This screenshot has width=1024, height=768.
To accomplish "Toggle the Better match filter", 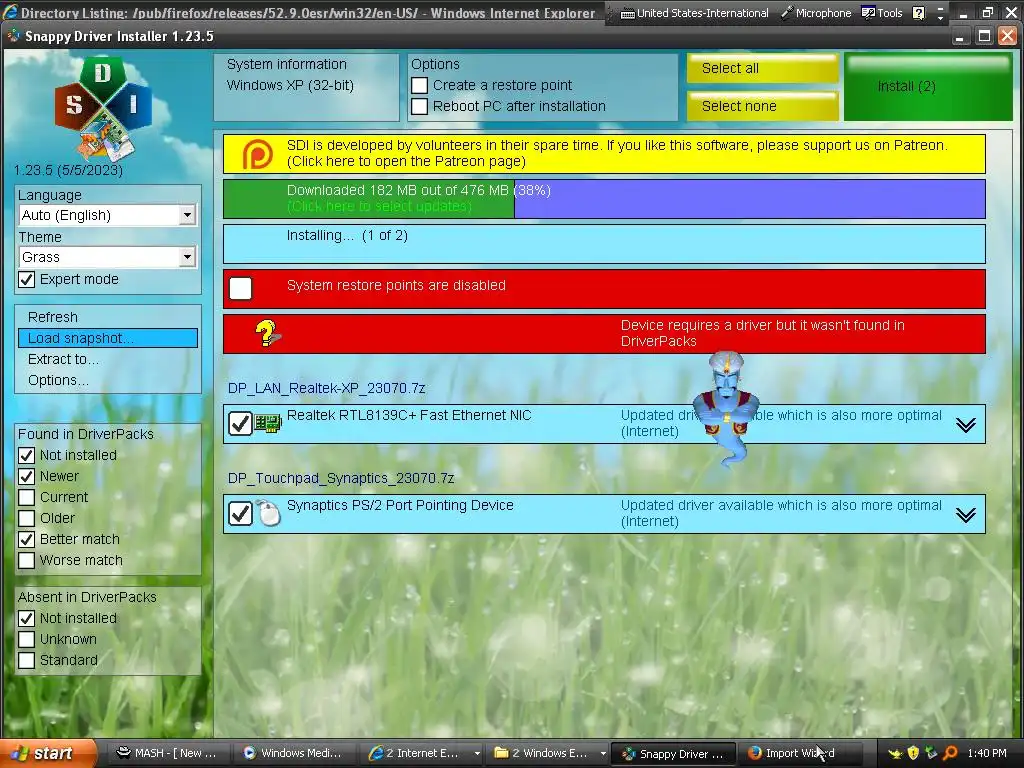I will pos(27,539).
